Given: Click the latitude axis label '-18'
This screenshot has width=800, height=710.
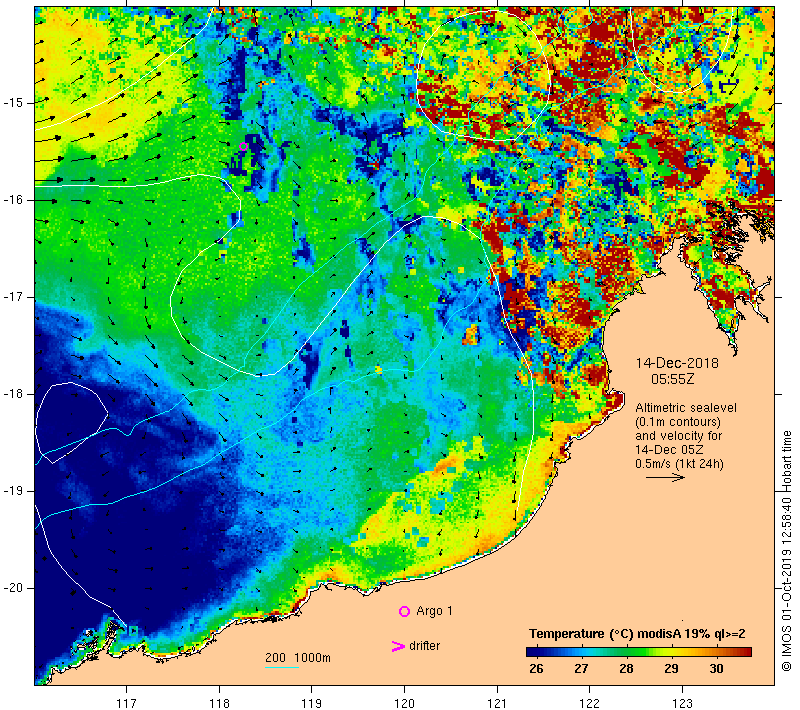Looking at the screenshot, I should [13, 394].
